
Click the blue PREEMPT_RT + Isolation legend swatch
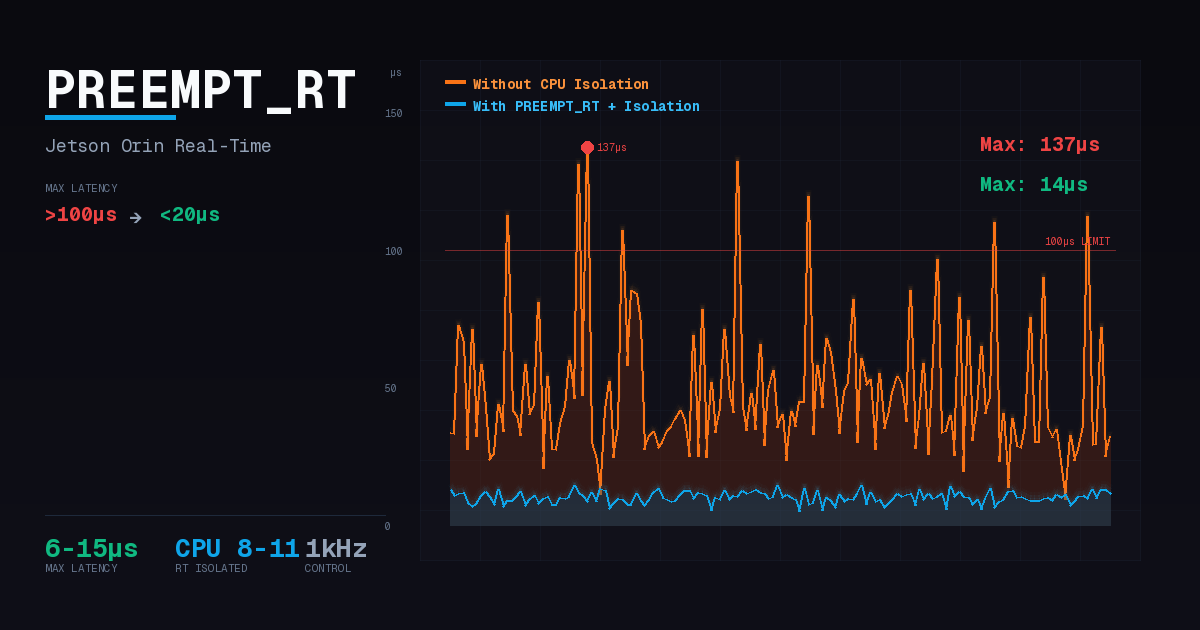[x=455, y=105]
